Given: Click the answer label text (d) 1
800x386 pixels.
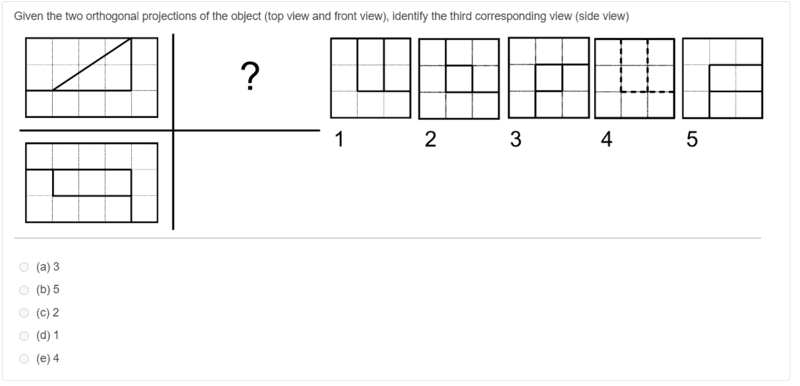Looking at the screenshot, I should pos(47,336).
